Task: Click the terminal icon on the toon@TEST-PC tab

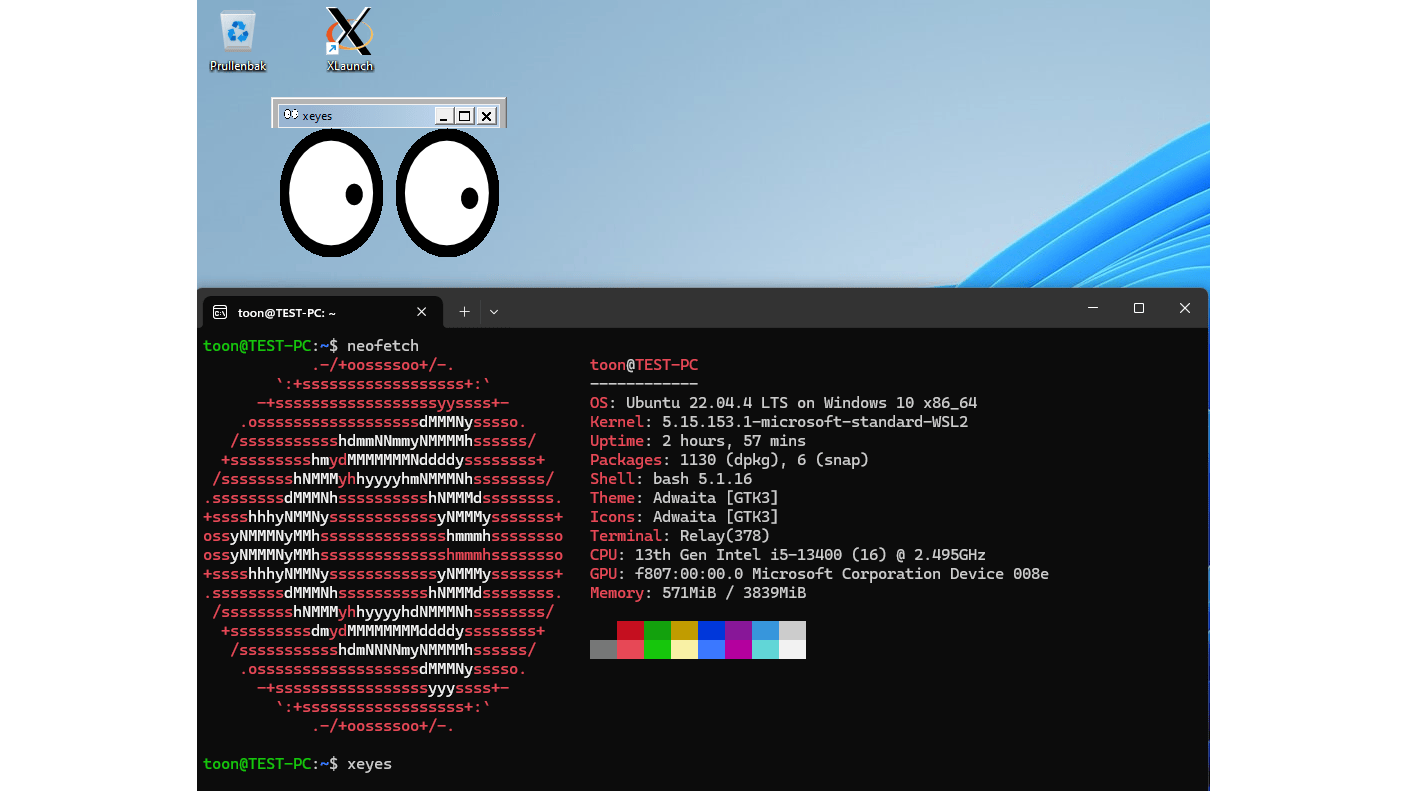Action: [x=220, y=312]
